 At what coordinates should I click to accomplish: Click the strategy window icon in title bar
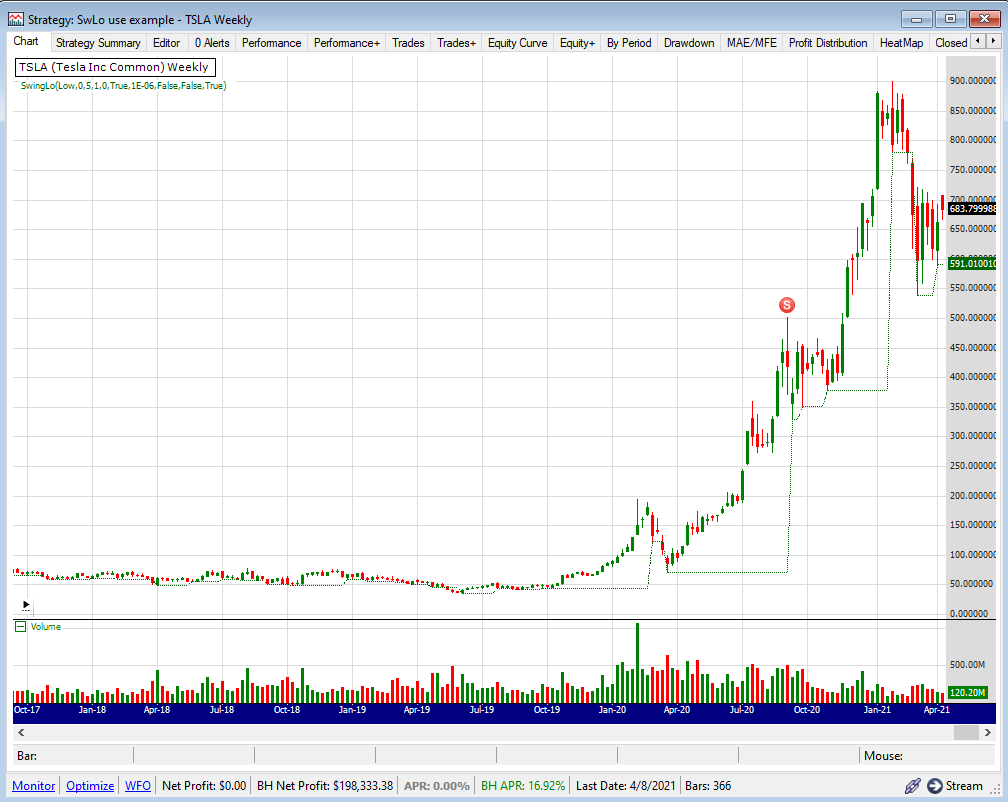[x=15, y=19]
